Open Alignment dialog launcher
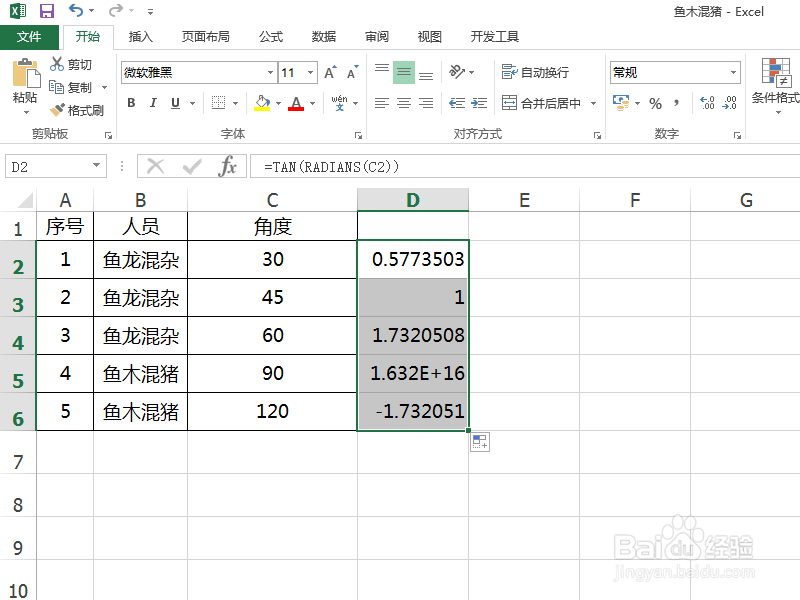800x600 pixels. (x=597, y=135)
